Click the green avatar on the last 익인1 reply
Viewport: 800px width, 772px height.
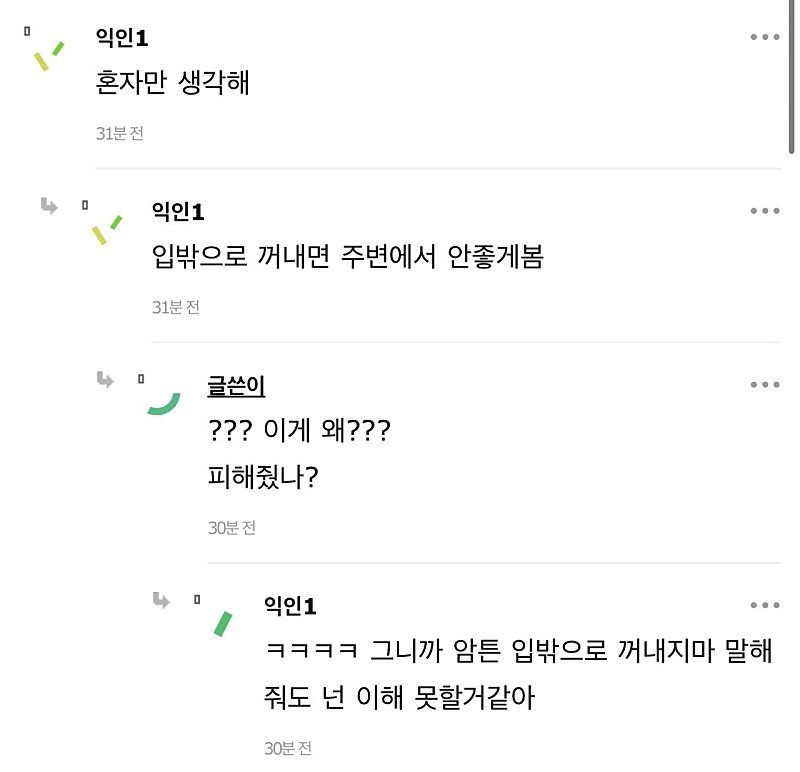point(223,624)
